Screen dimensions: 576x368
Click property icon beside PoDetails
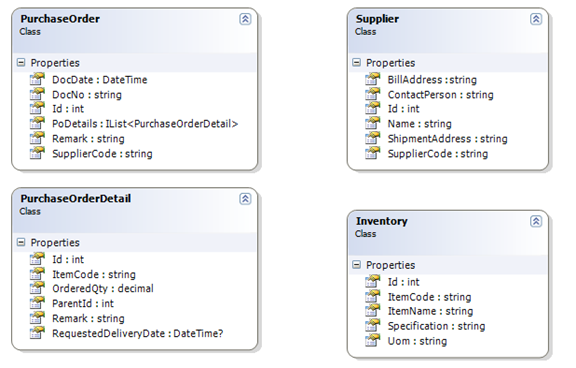pyautogui.click(x=37, y=123)
